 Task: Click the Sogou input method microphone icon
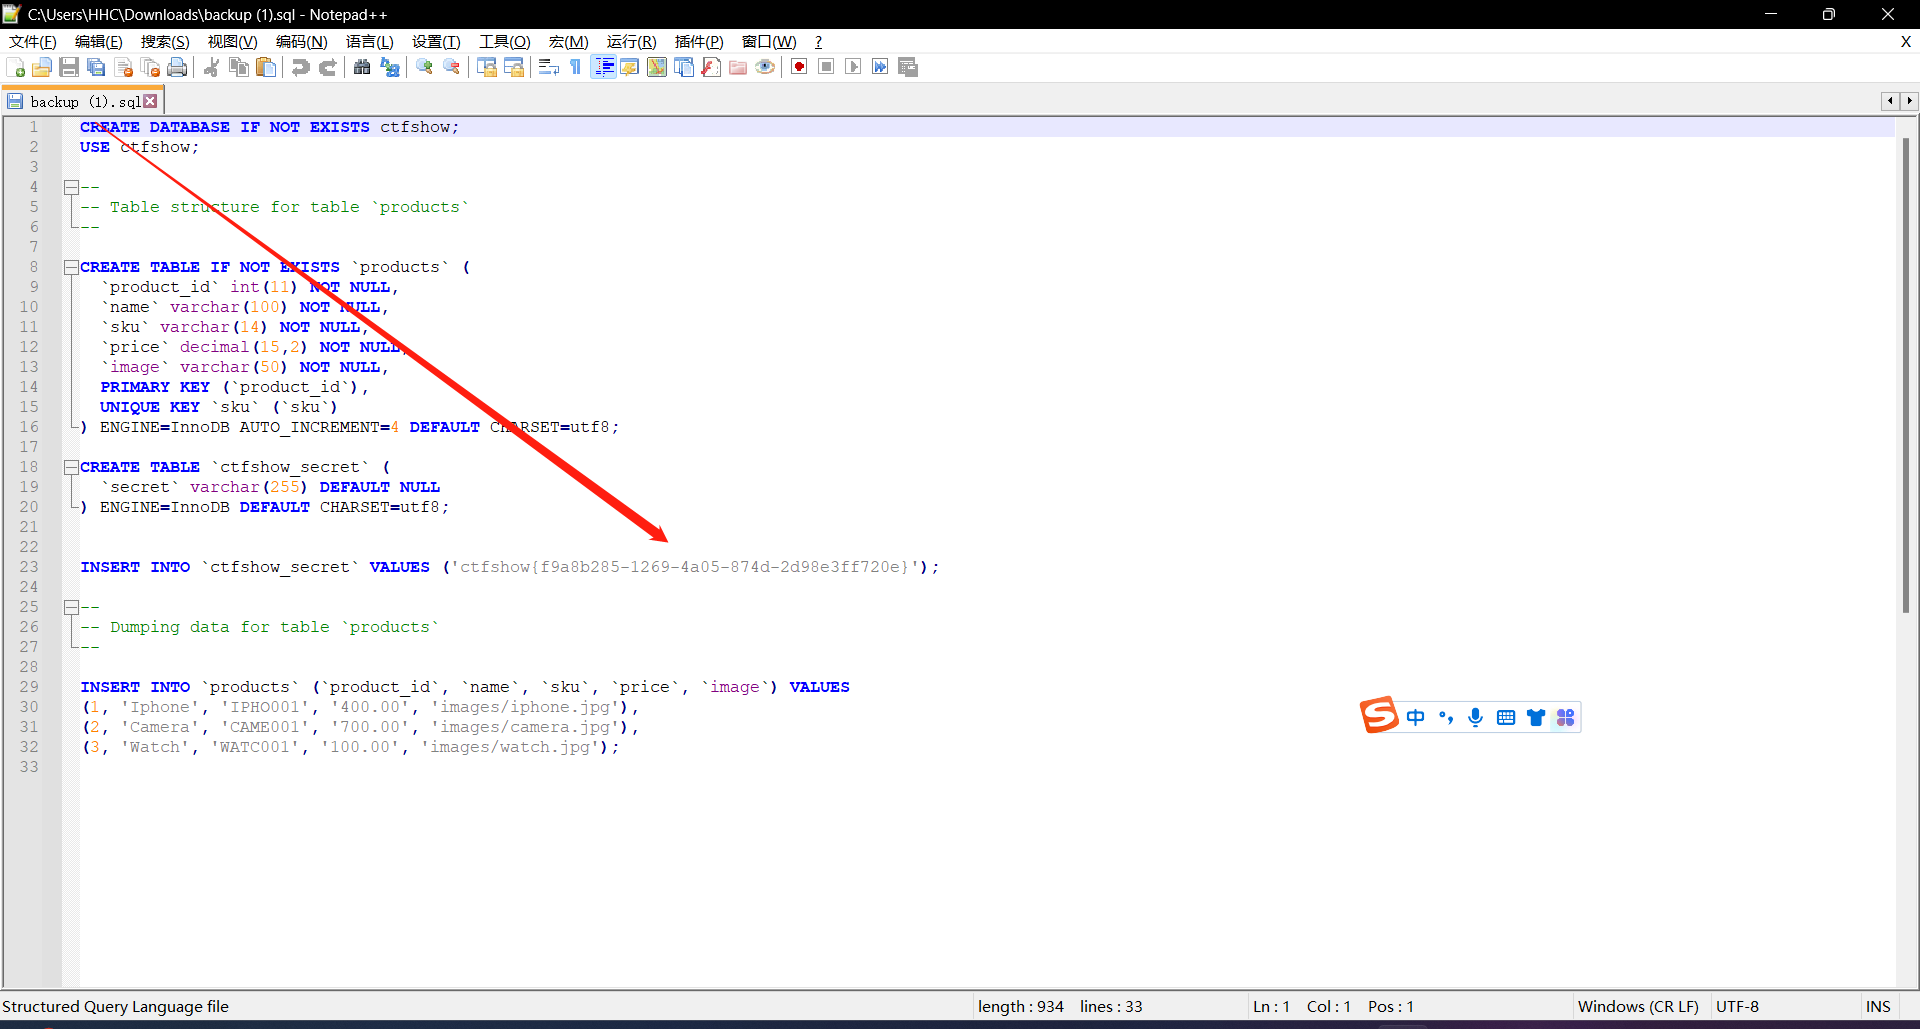point(1475,717)
